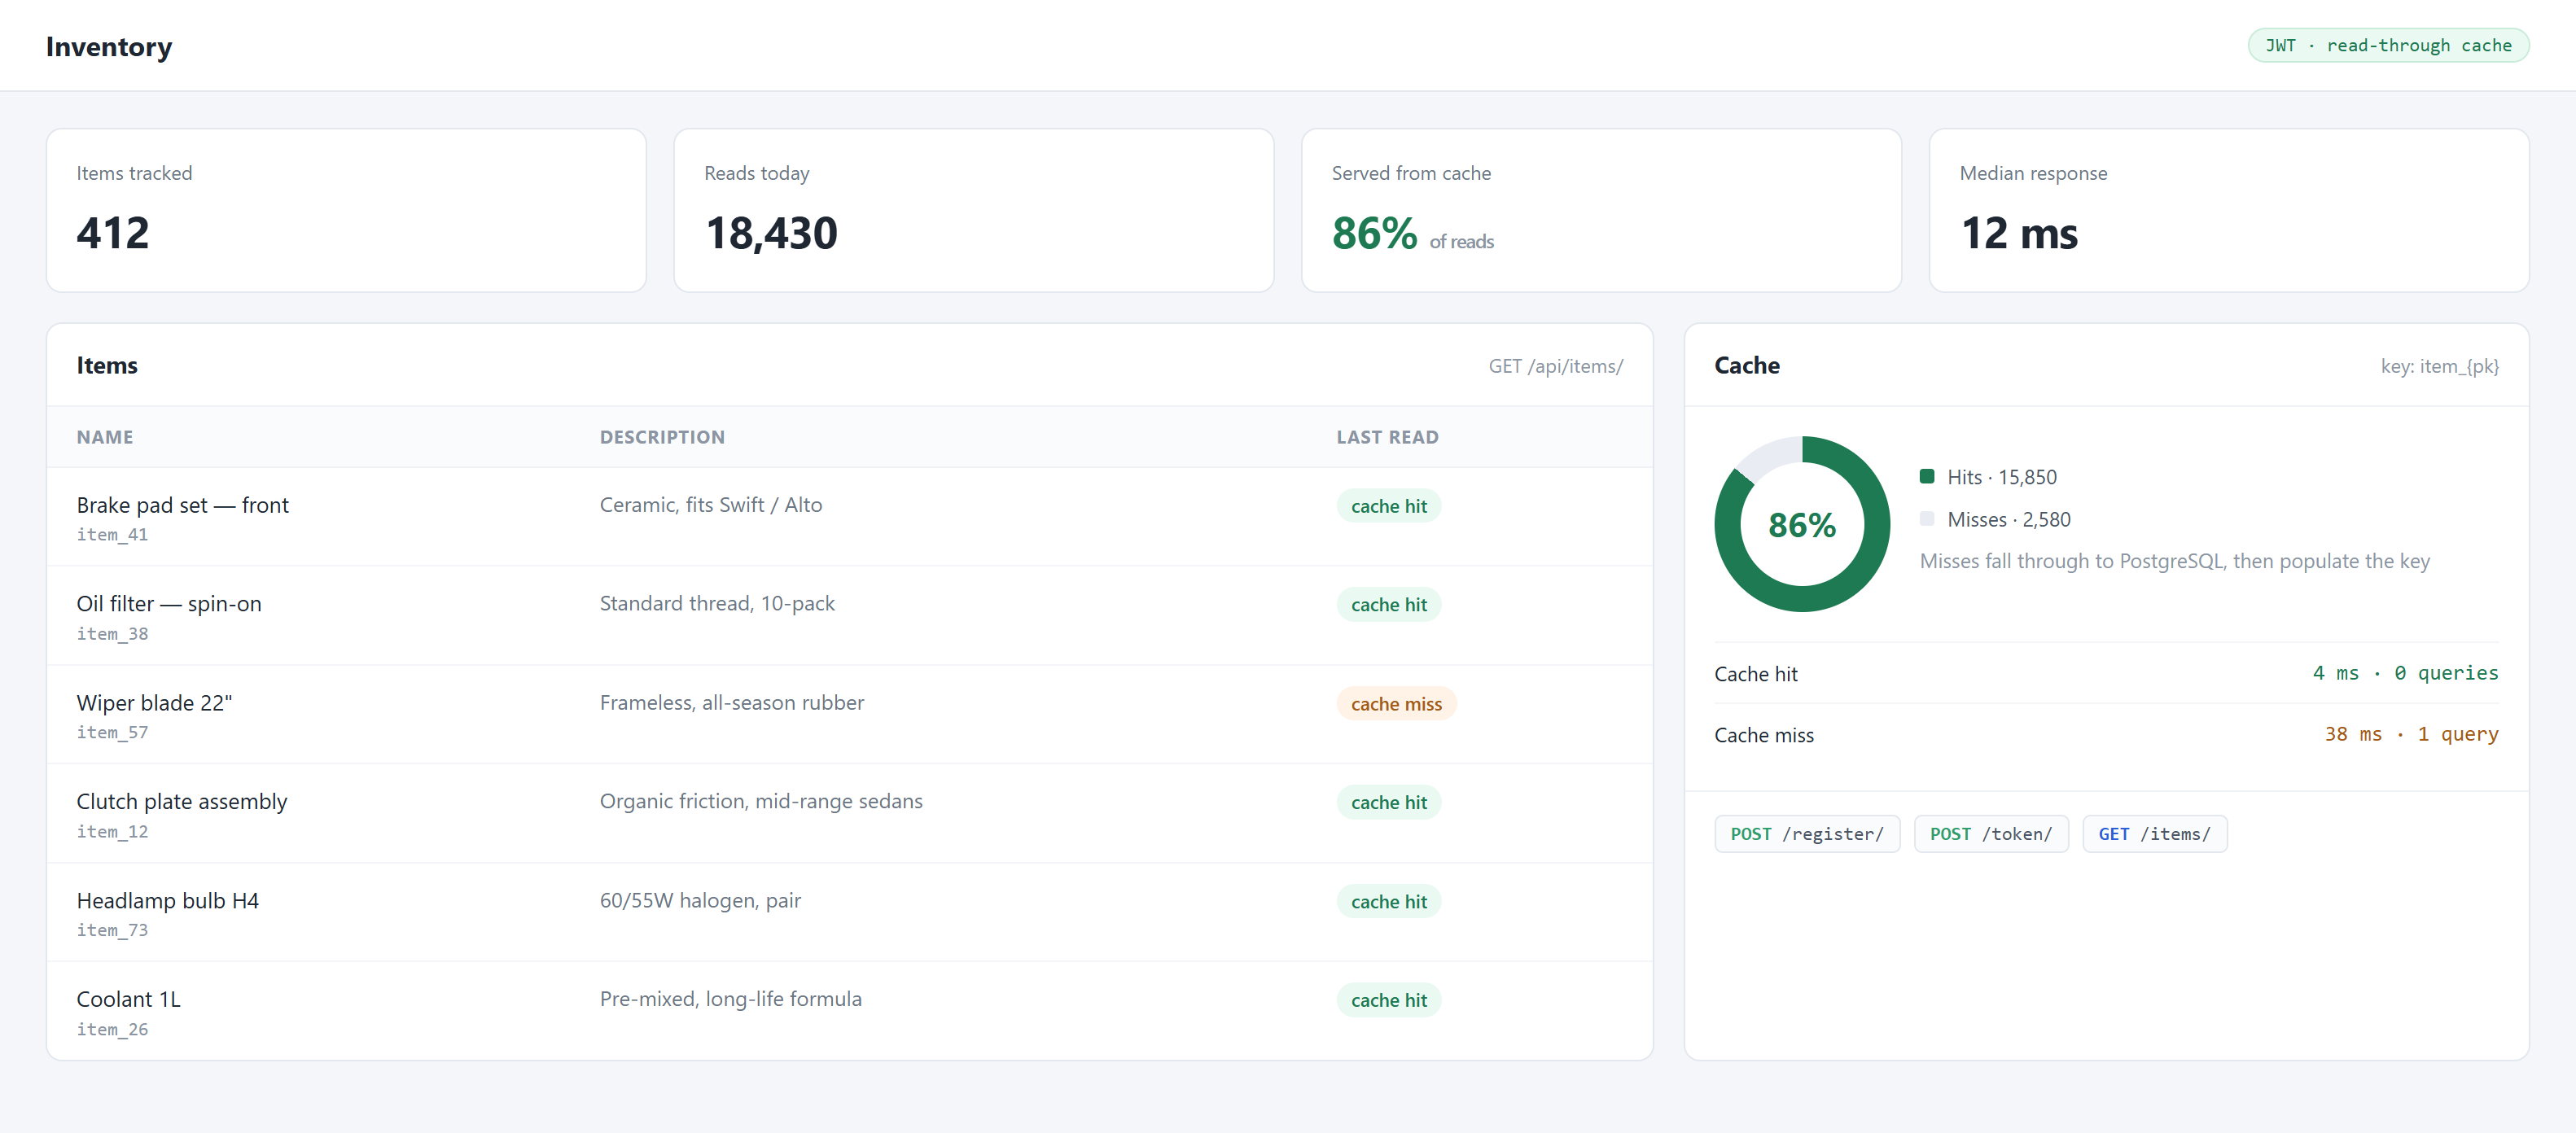Click the Cache panel heading
Viewport: 2576px width, 1133px height.
pyautogui.click(x=1747, y=366)
